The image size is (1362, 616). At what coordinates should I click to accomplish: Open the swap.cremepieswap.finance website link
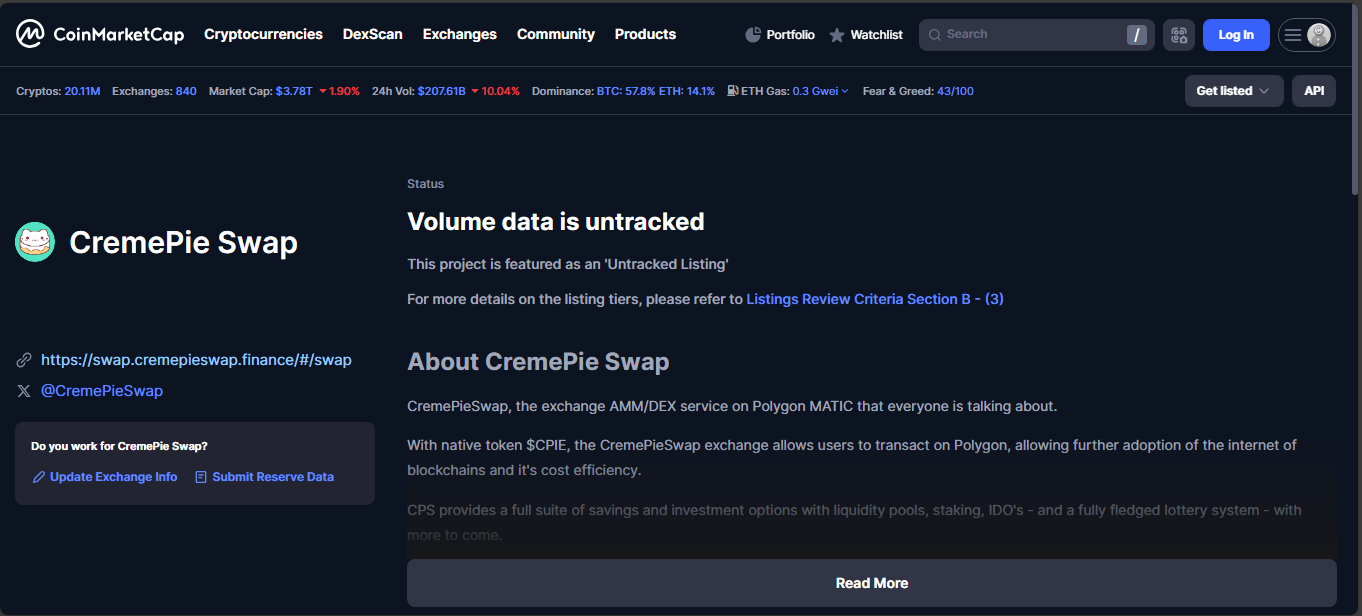(196, 360)
